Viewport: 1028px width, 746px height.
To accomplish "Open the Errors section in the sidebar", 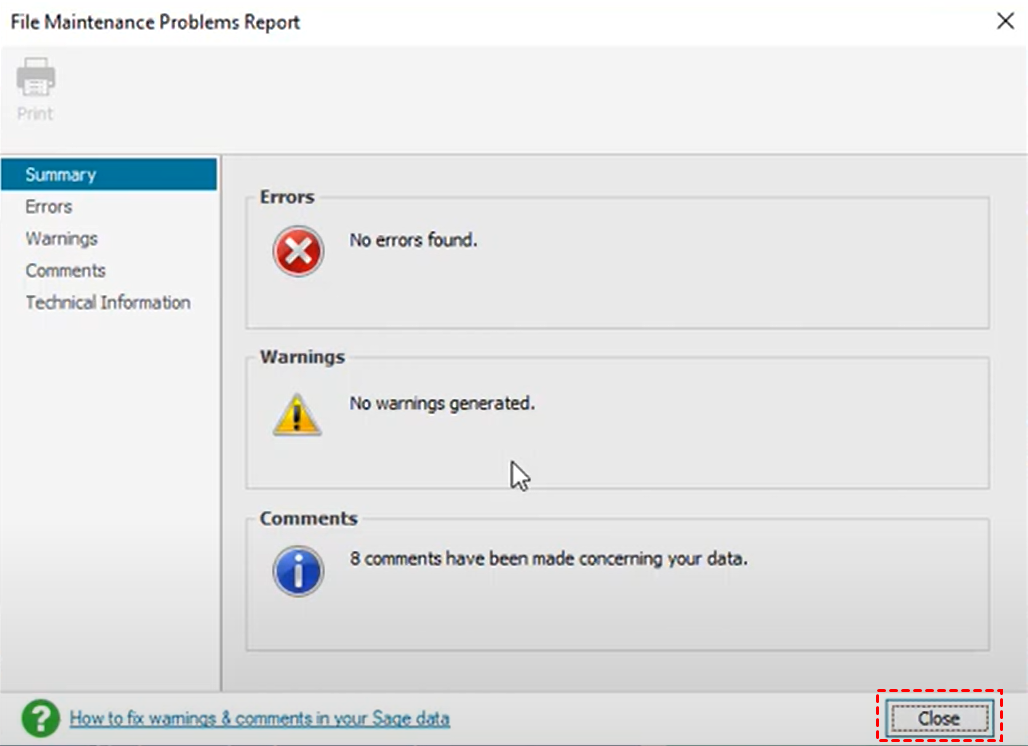I will coord(49,207).
